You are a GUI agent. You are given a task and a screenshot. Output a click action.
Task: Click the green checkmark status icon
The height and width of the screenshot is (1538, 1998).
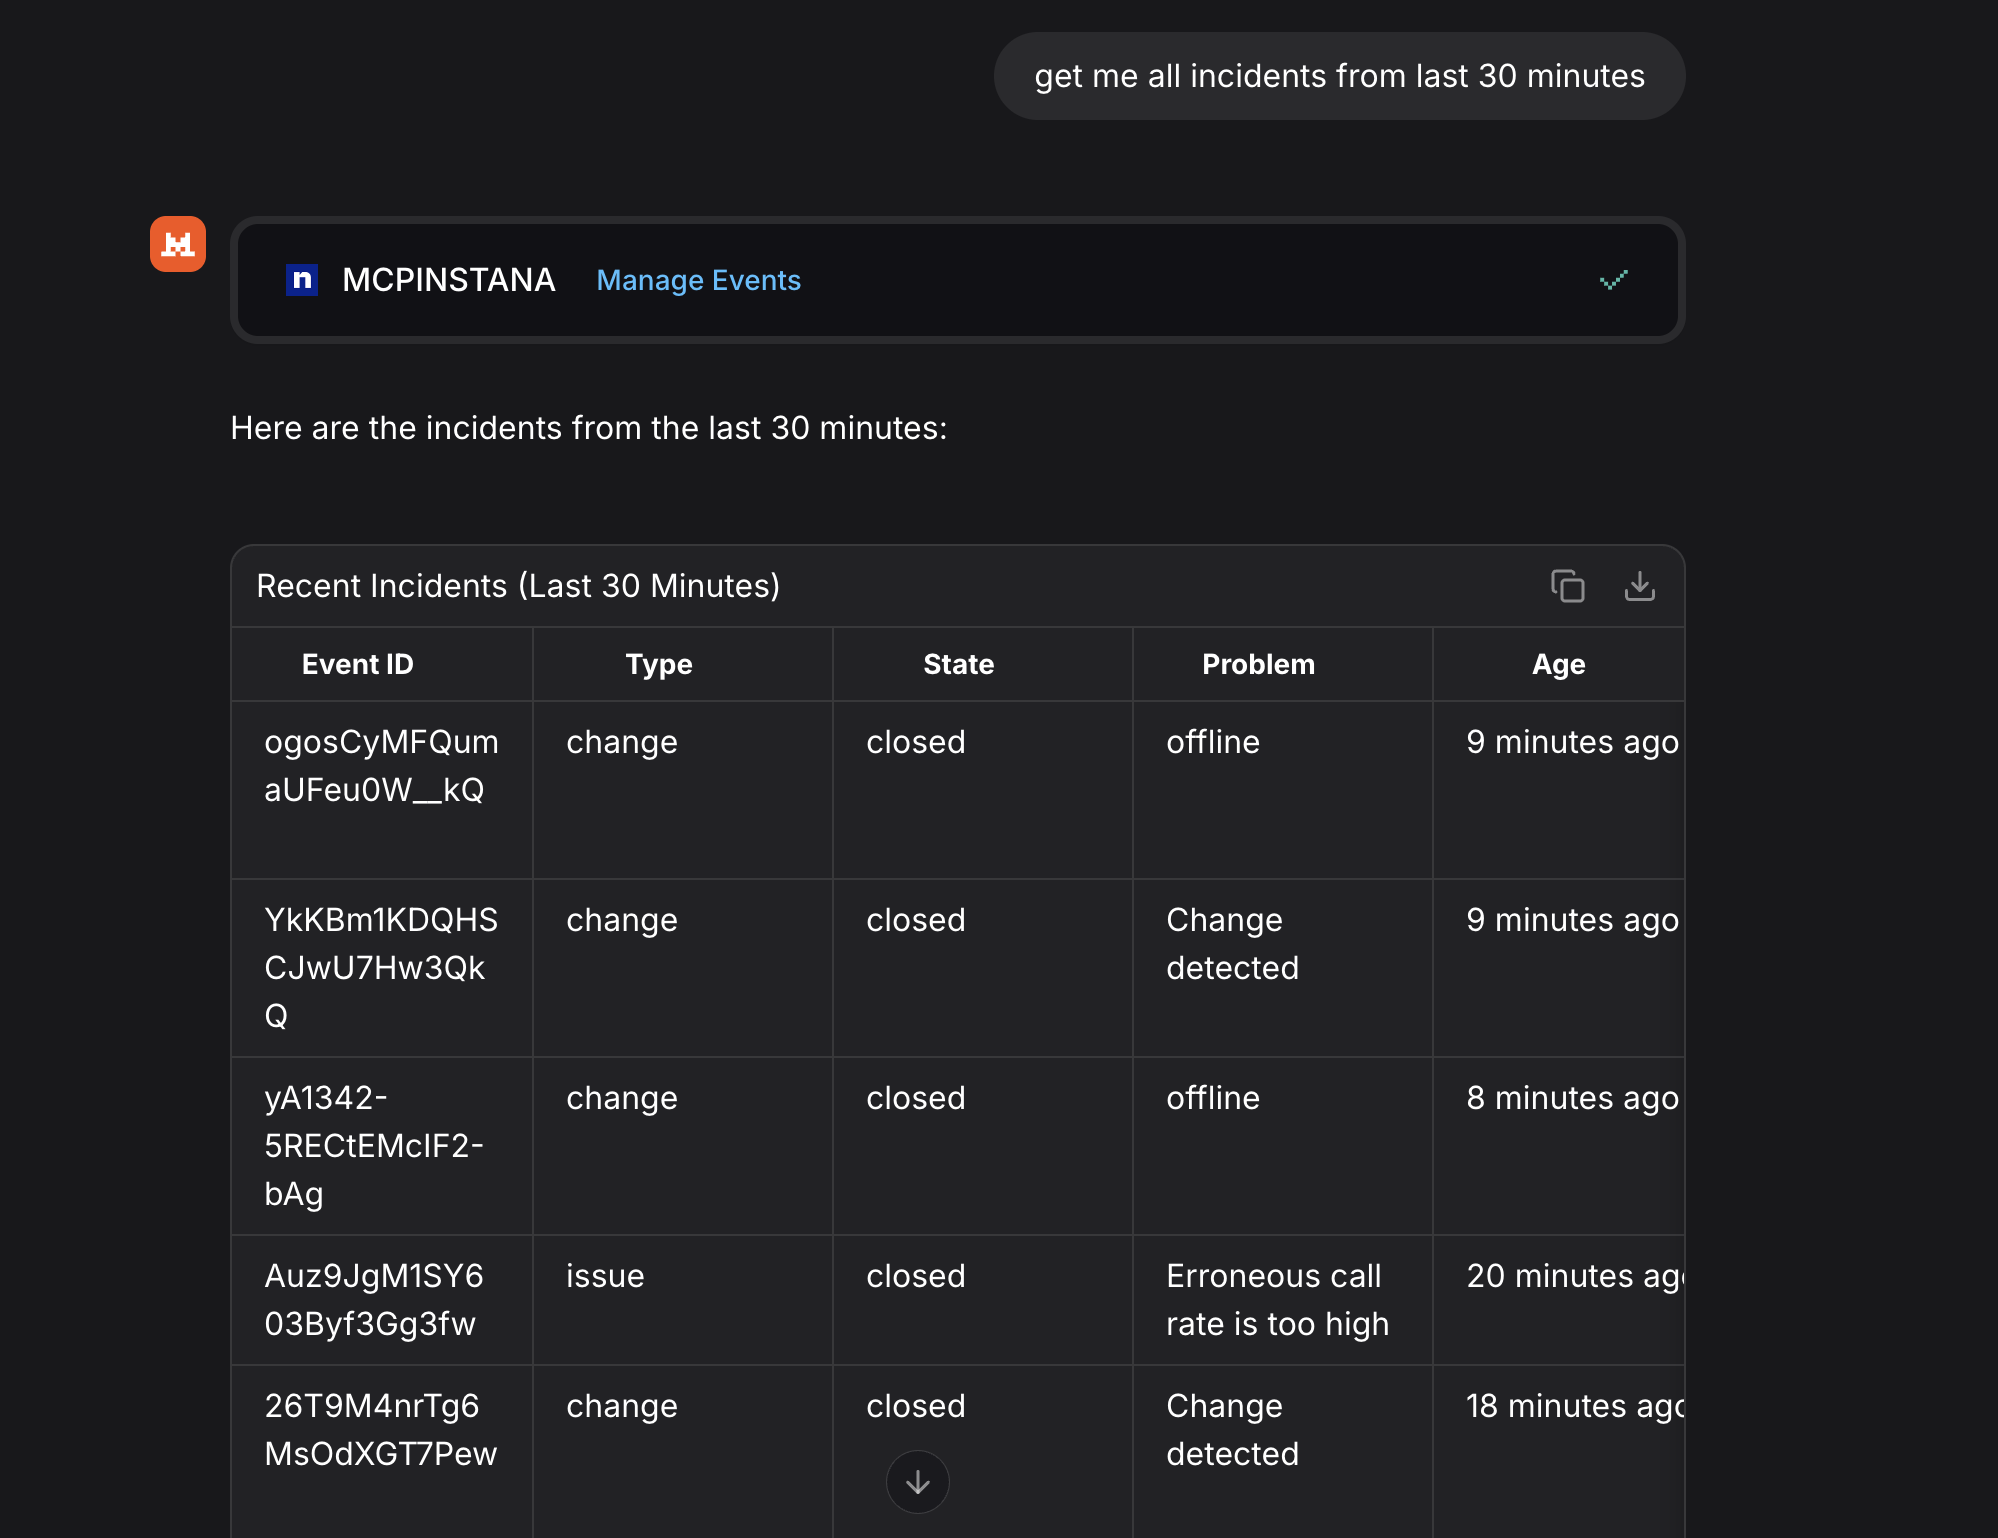click(1613, 280)
